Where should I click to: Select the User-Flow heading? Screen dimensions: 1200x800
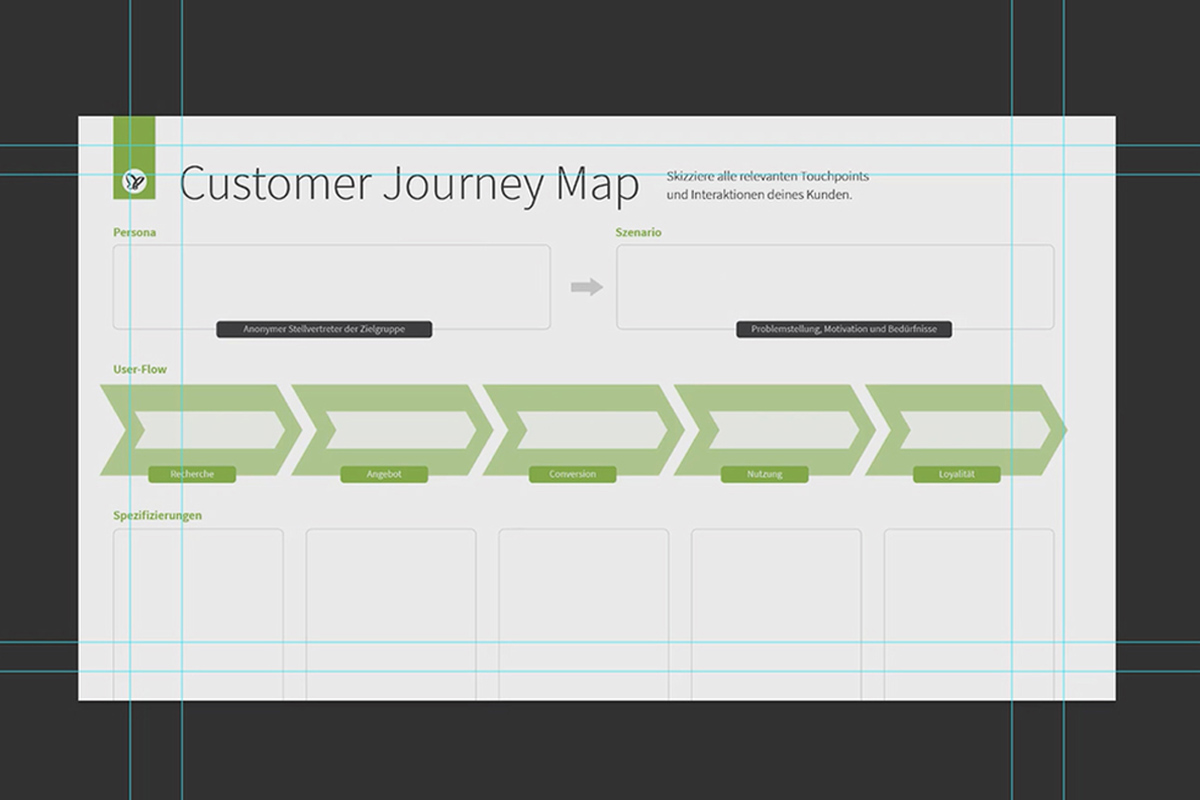click(x=140, y=370)
